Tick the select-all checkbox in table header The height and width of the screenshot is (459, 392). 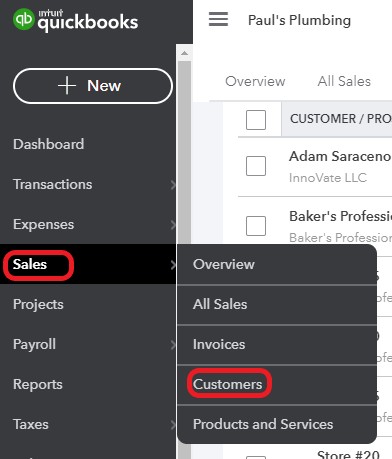pos(256,120)
